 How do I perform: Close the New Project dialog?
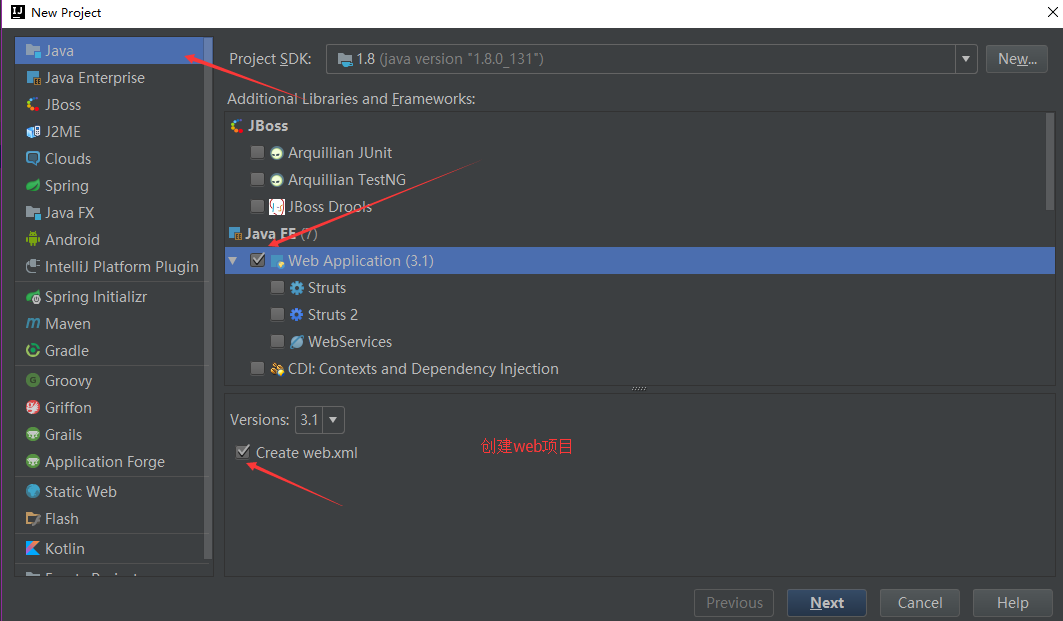click(1053, 12)
